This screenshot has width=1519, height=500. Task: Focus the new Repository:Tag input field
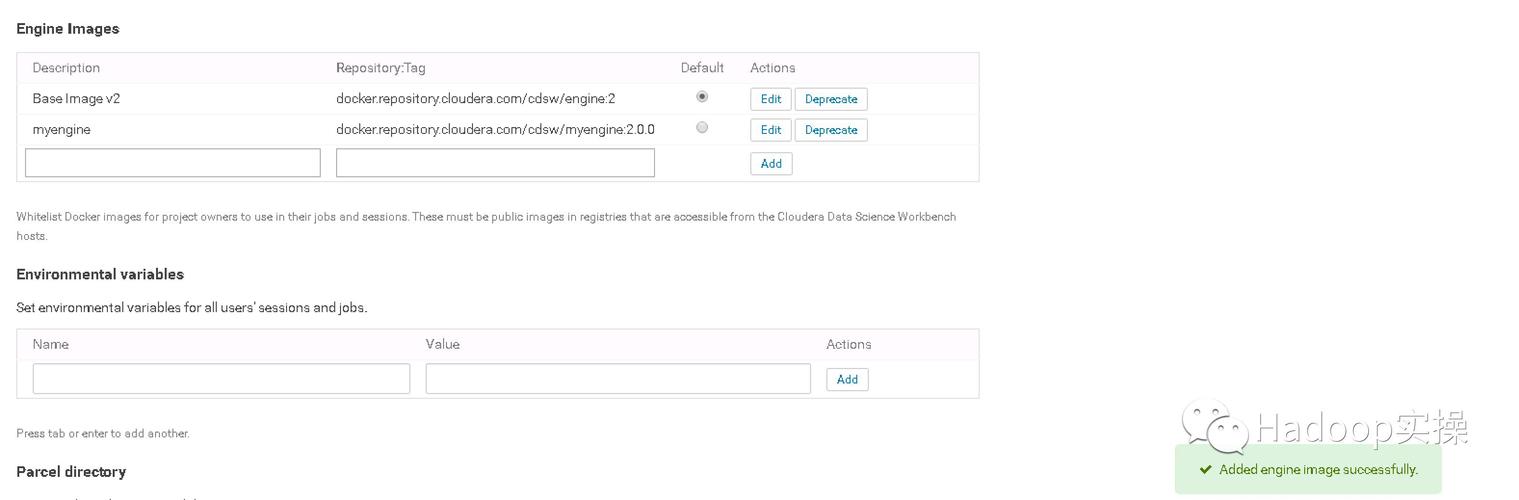click(495, 163)
